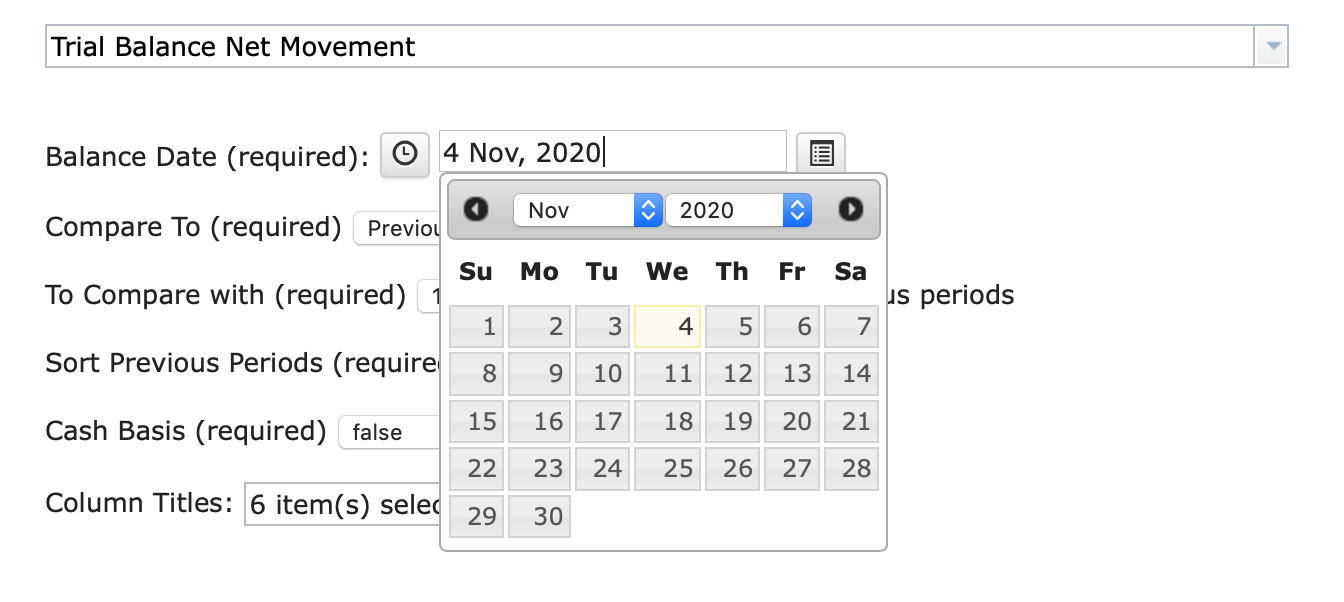Click the Balance Date text field

click(613, 153)
